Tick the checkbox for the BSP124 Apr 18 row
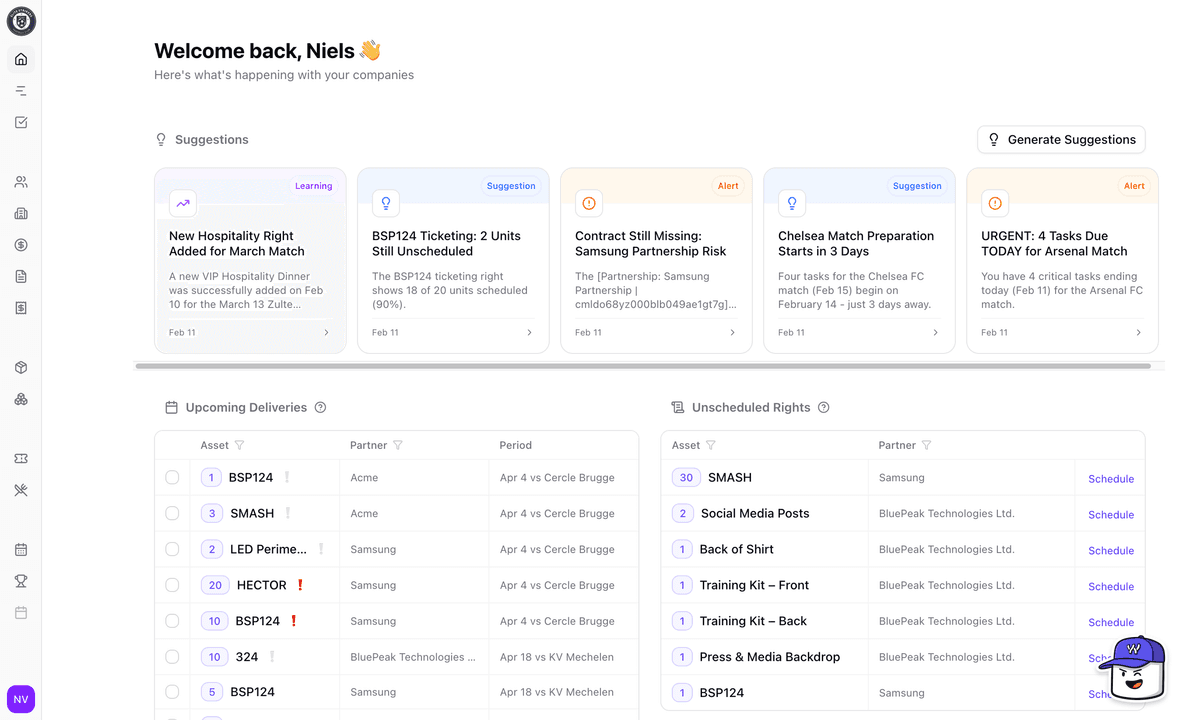Screen dimensions: 1200x720 coord(172,692)
